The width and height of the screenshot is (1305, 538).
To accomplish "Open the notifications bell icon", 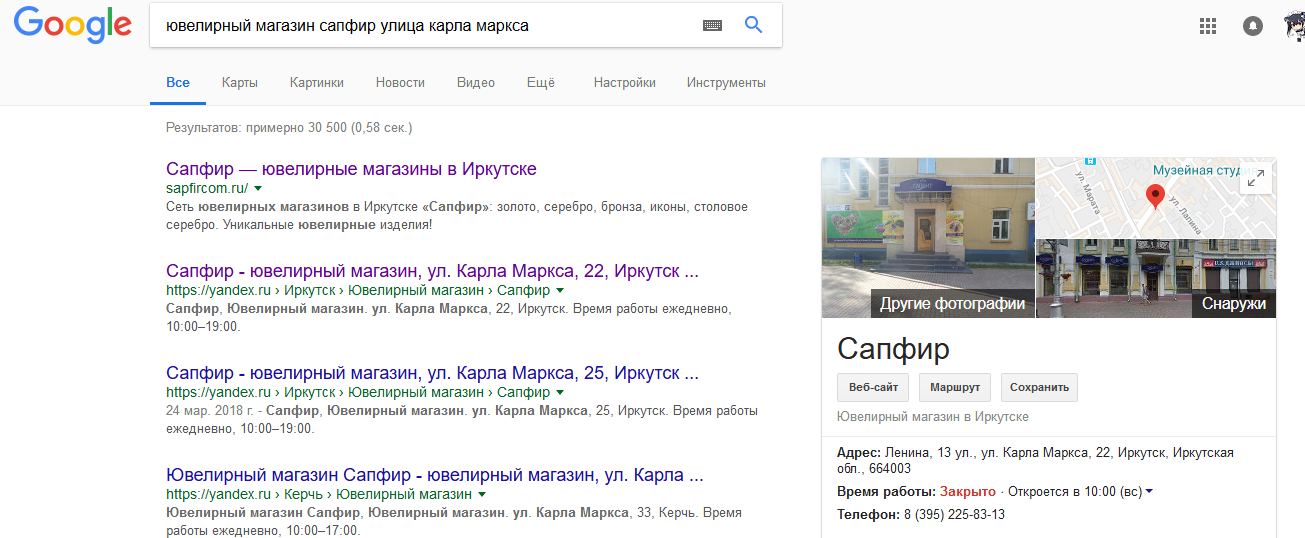I will [x=1252, y=26].
